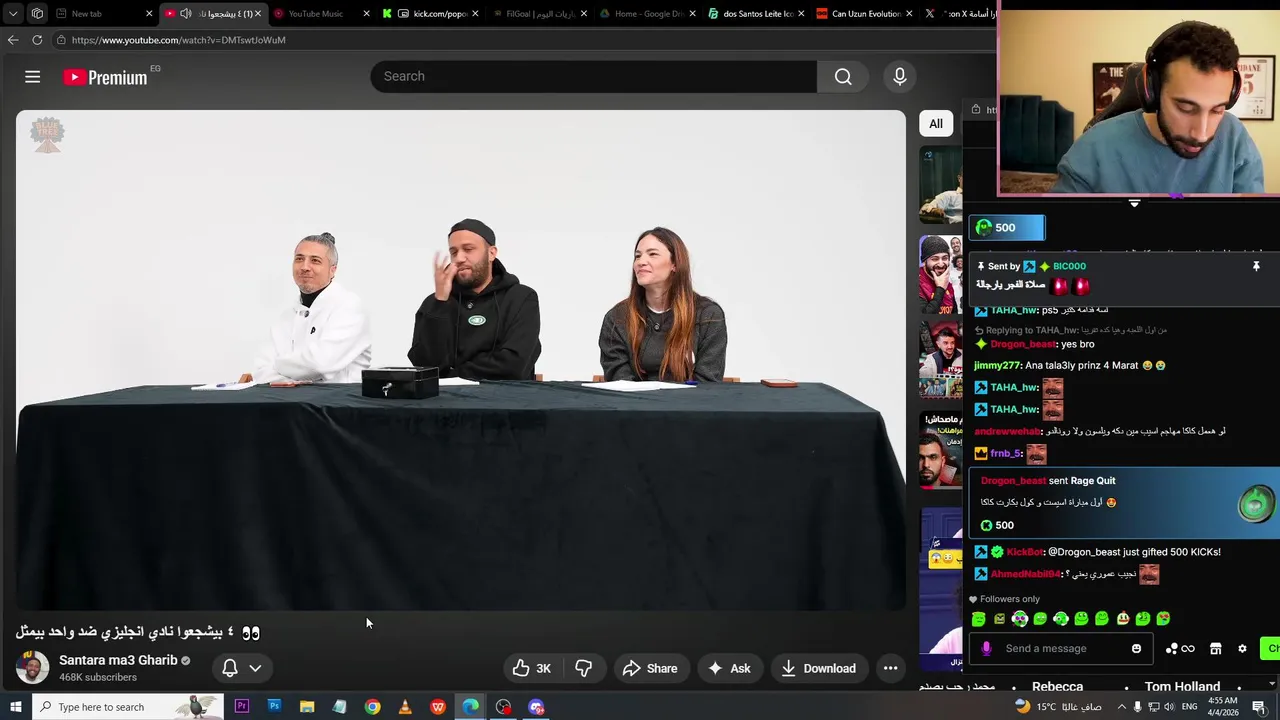Reload the page with refresh icon
The image size is (1280, 720).
pos(37,40)
